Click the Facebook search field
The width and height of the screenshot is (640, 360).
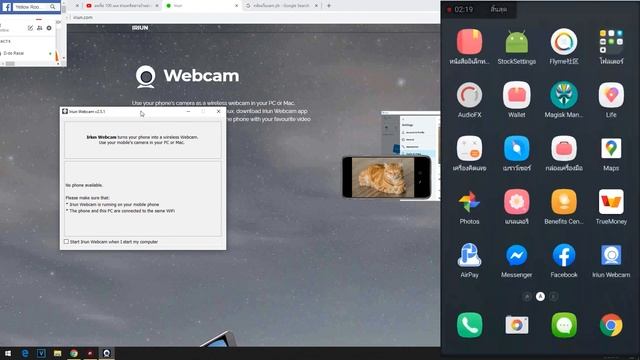(36, 7)
